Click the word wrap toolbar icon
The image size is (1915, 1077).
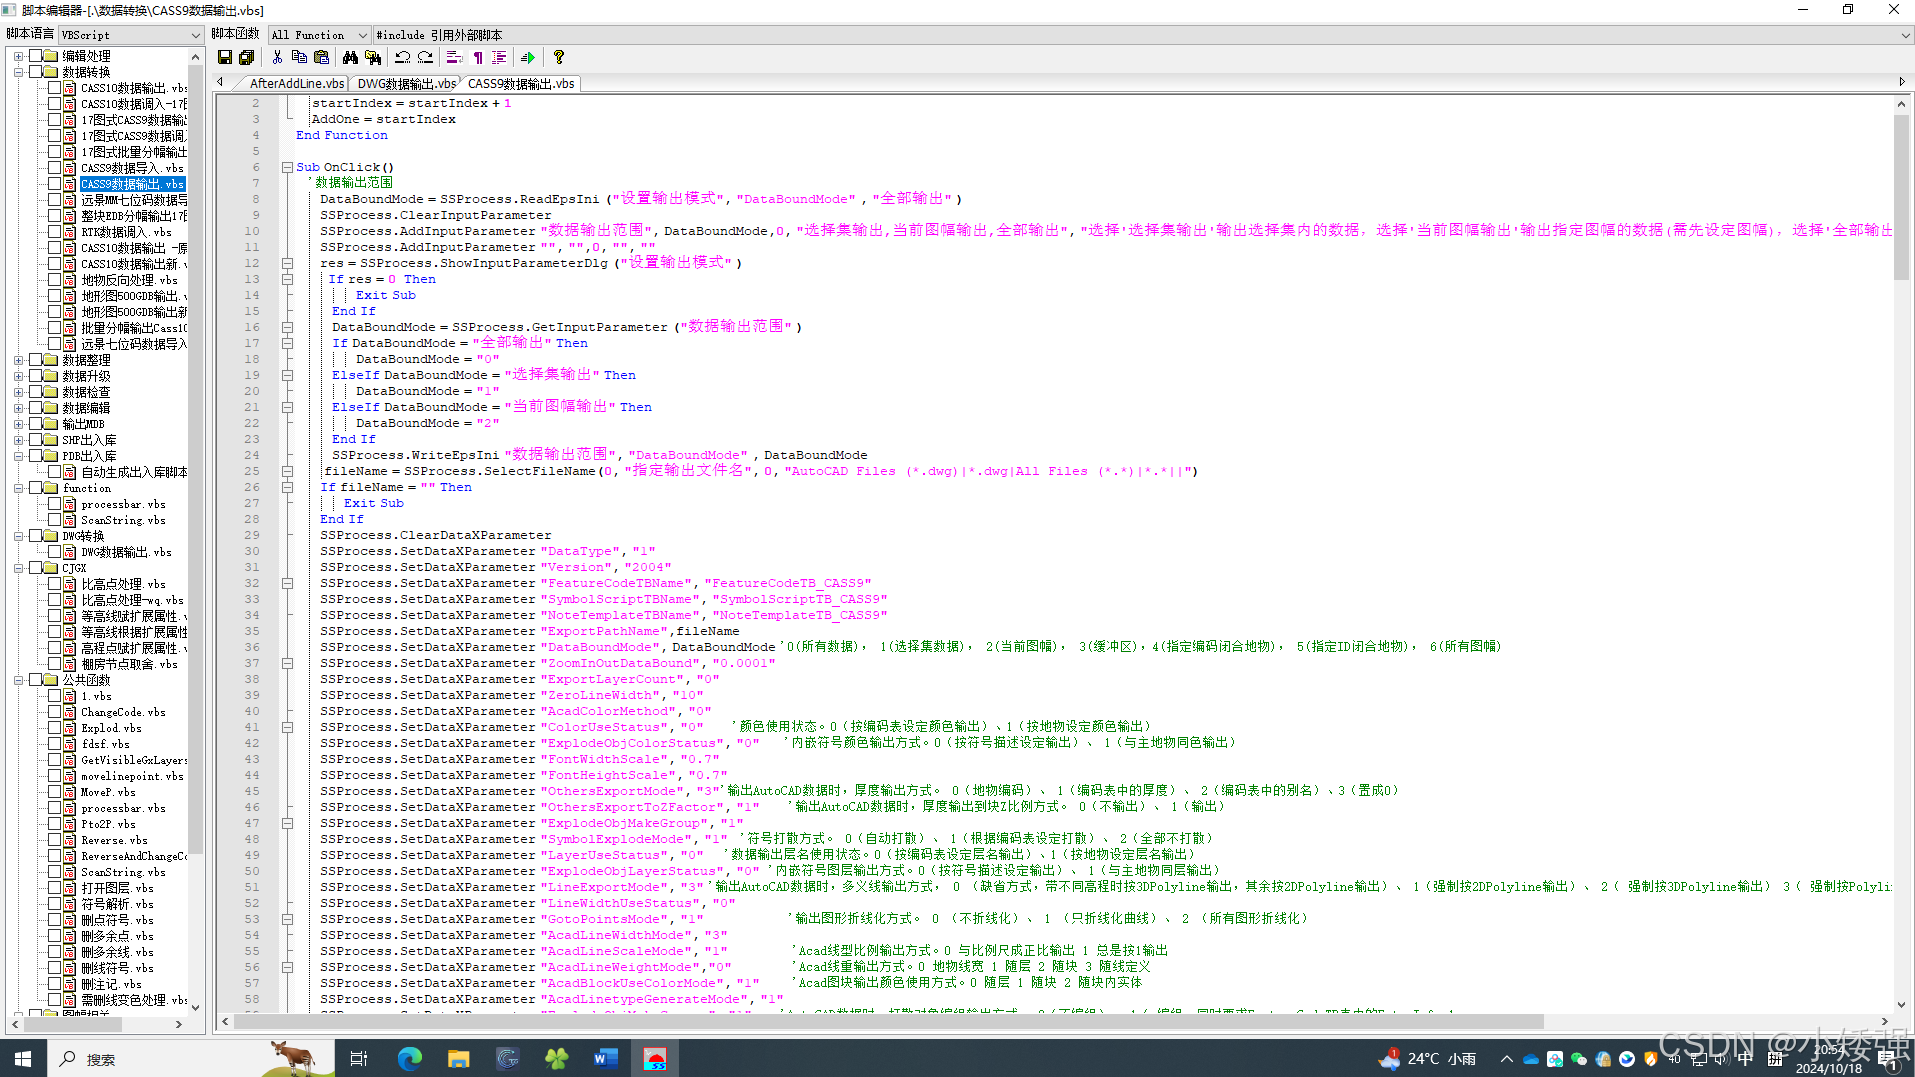pyautogui.click(x=454, y=57)
